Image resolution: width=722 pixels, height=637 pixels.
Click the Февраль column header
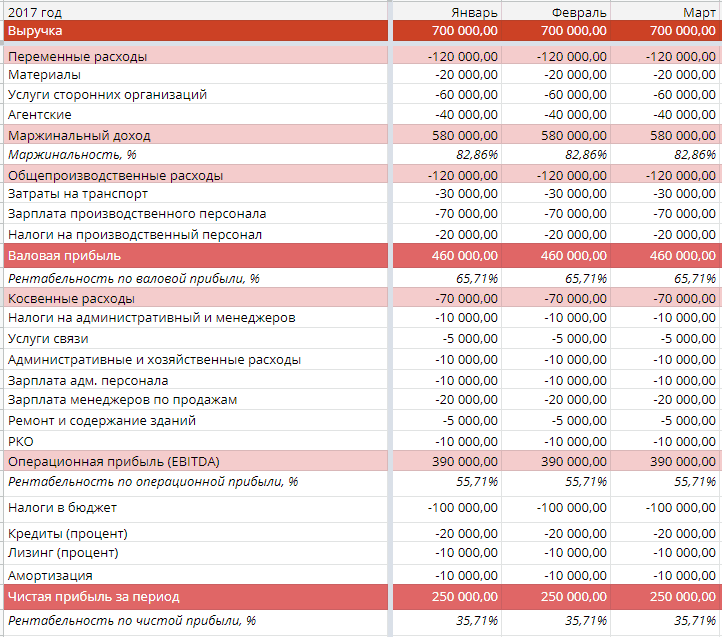[x=579, y=12]
